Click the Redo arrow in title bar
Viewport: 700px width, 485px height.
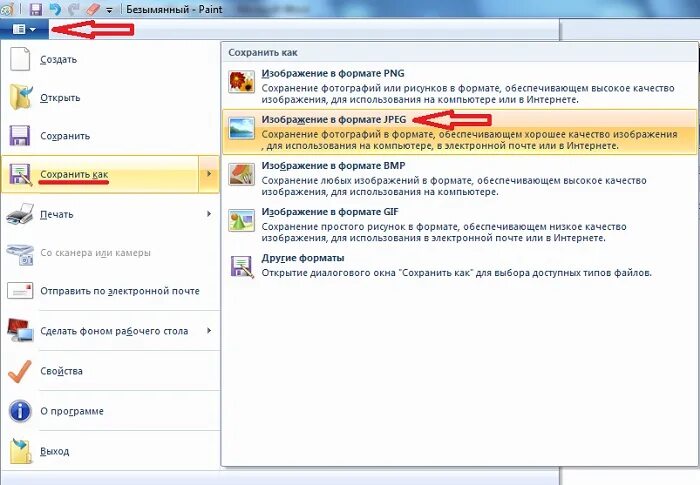[x=73, y=9]
